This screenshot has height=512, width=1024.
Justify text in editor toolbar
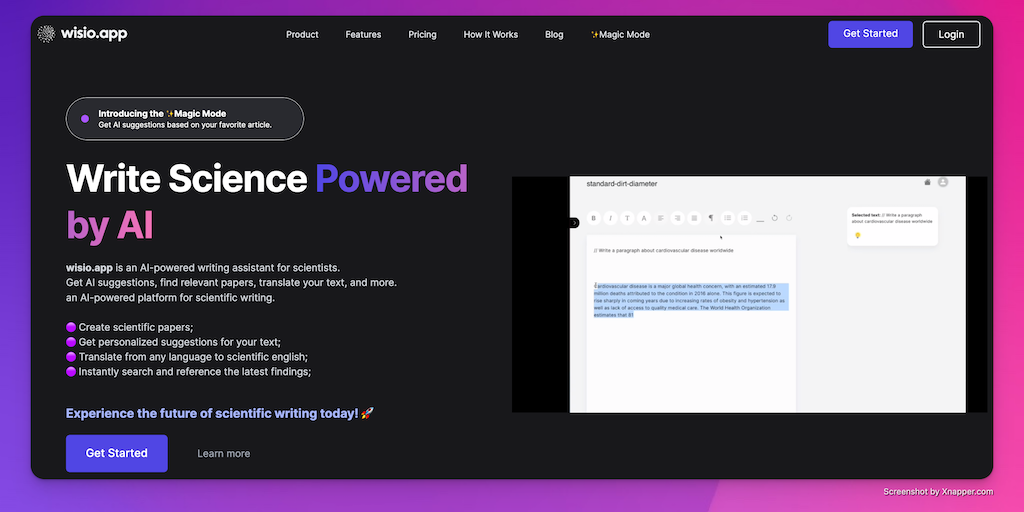694,218
